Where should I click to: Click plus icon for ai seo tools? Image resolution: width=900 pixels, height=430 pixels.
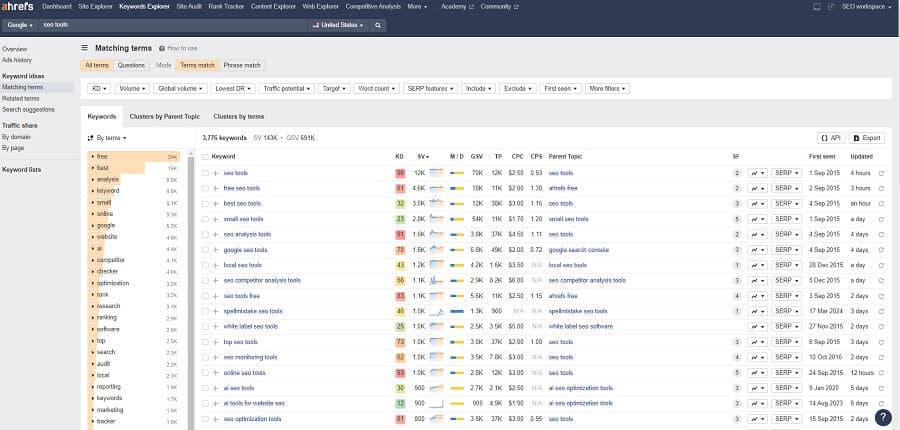[215, 388]
